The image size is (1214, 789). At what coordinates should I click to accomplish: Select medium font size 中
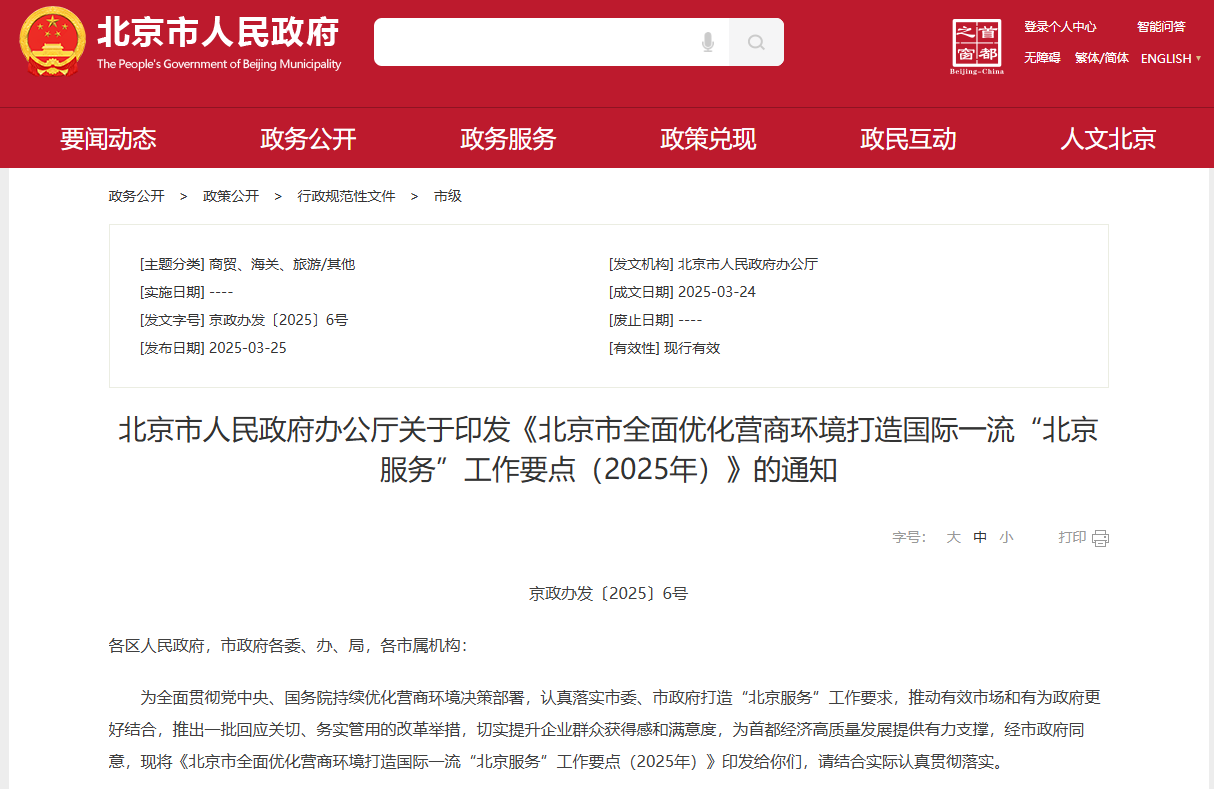pos(980,537)
